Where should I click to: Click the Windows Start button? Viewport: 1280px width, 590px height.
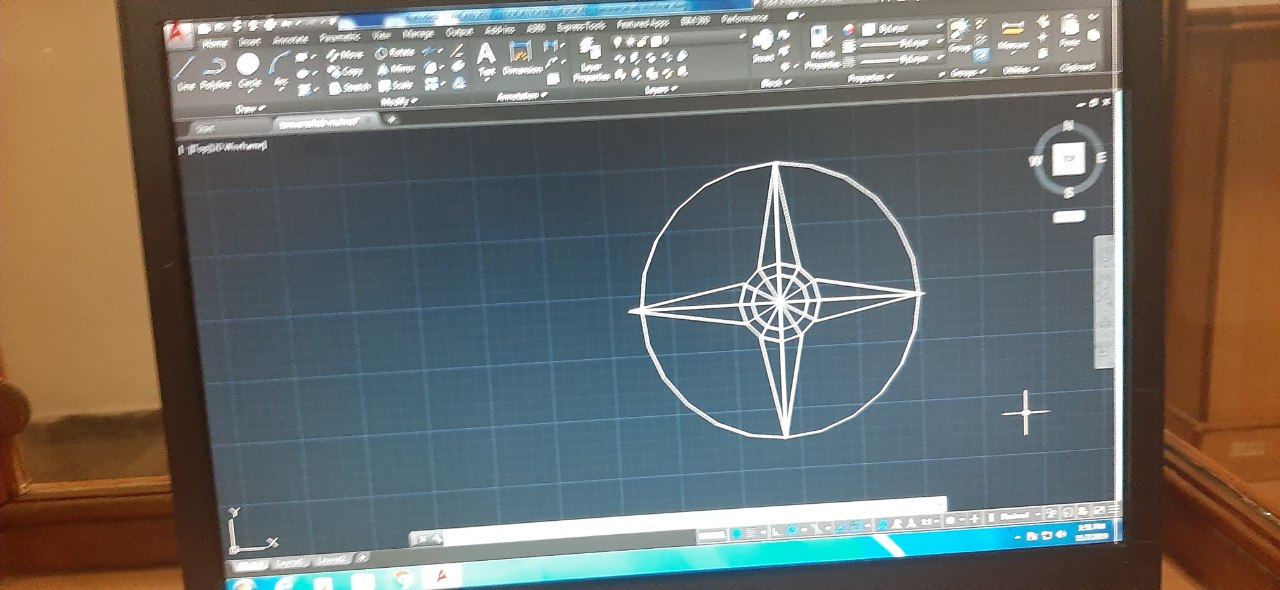243,584
